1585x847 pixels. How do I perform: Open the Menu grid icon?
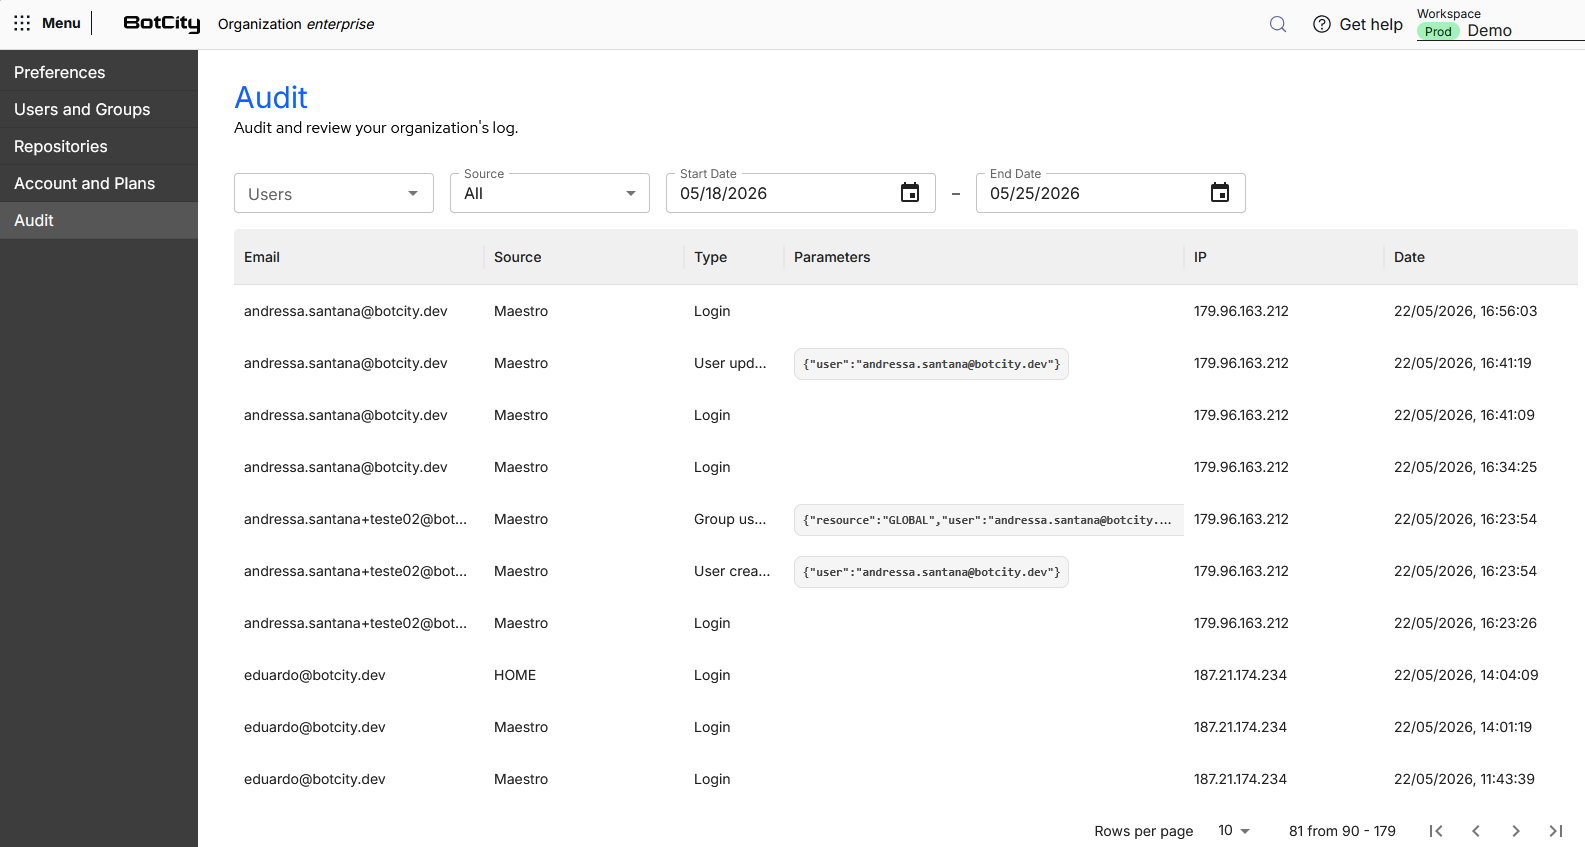point(22,23)
